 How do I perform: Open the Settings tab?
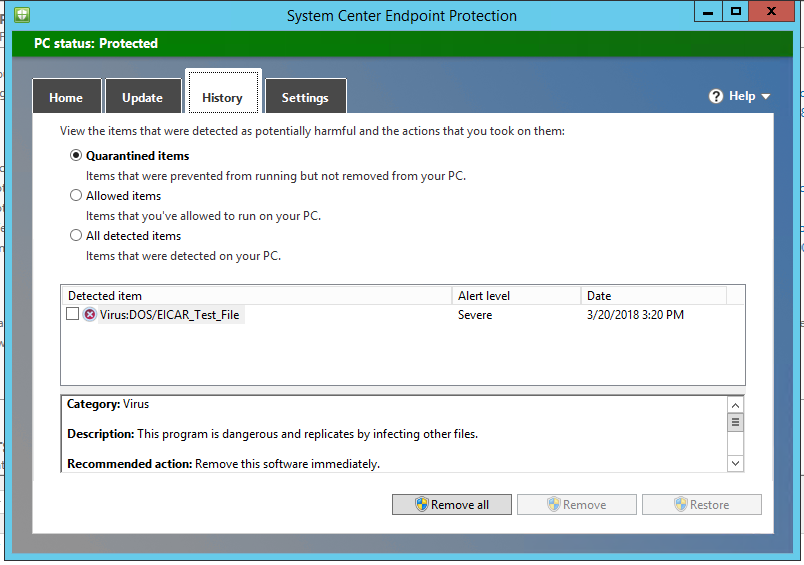point(305,97)
